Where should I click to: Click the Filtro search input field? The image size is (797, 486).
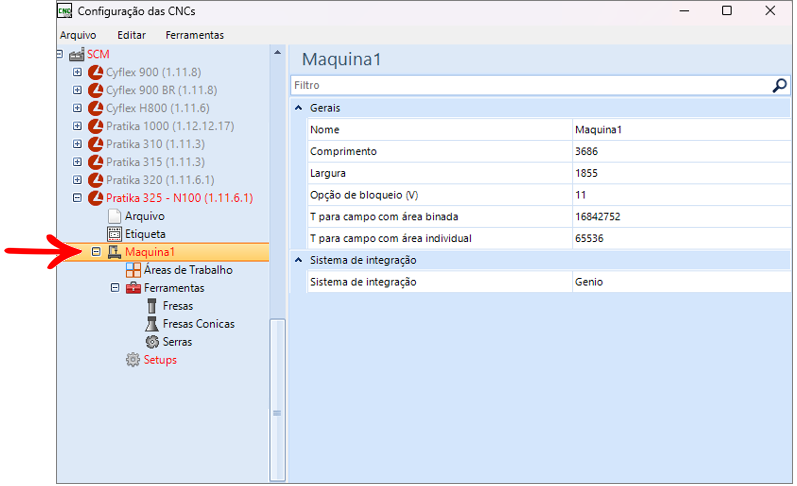[x=530, y=86]
